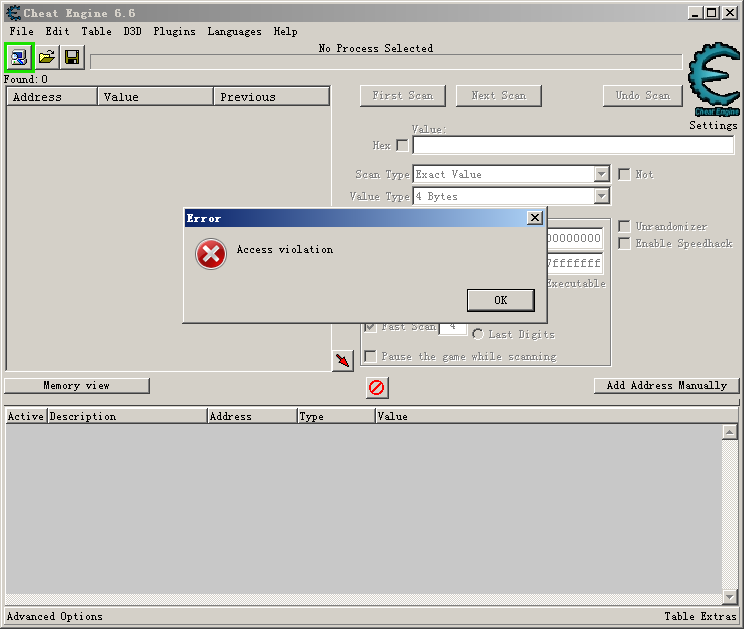Click the "Access violation" message
This screenshot has width=744, height=629.
[x=285, y=250]
